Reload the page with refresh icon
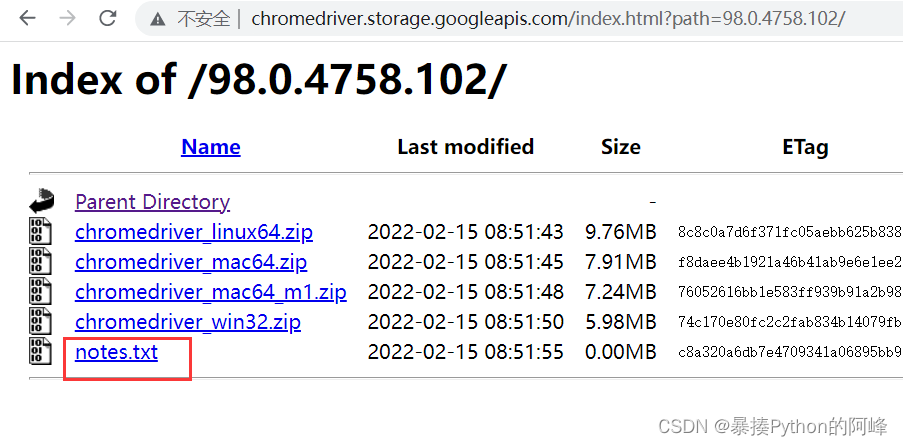The height and width of the screenshot is (446, 903). tap(108, 18)
